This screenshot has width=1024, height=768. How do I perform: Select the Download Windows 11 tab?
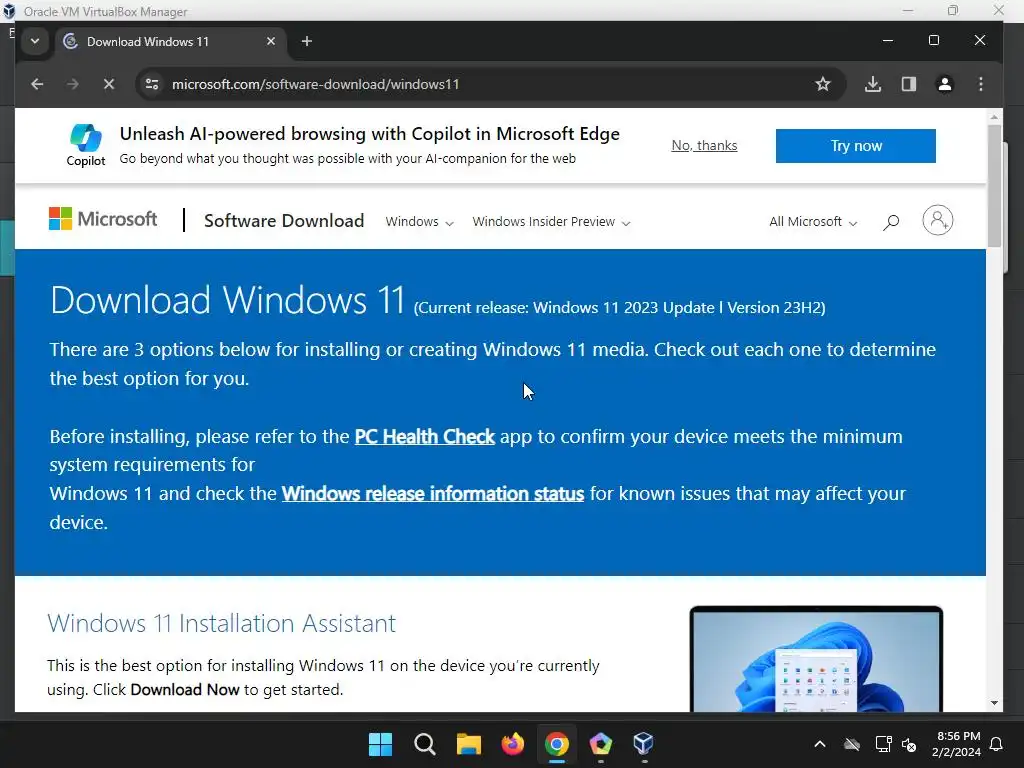point(171,42)
